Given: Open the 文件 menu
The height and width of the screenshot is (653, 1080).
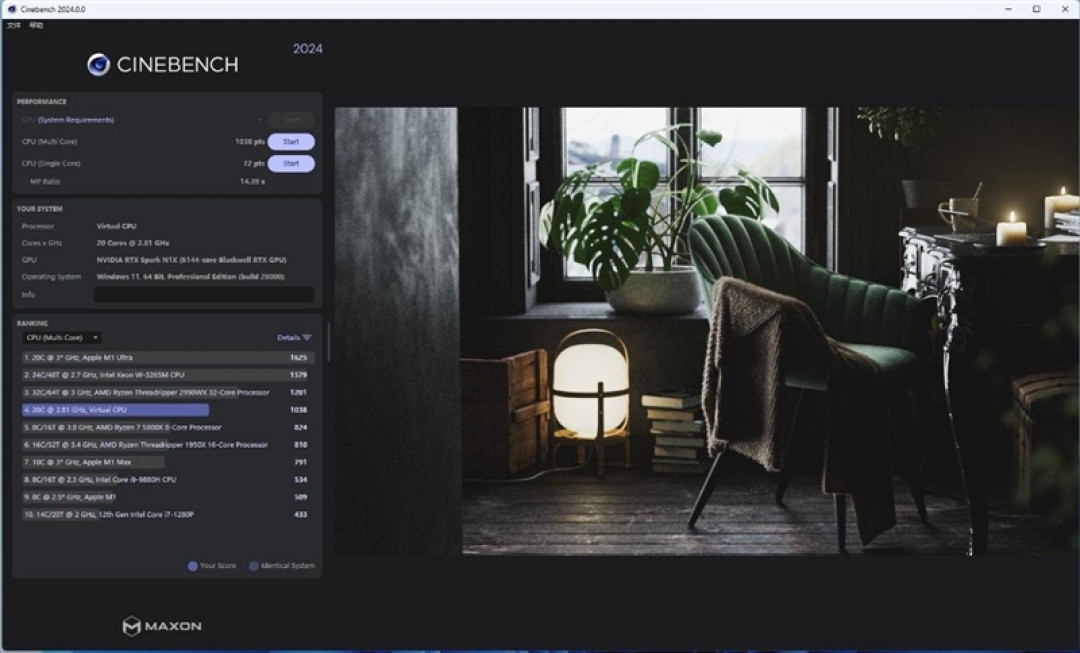Looking at the screenshot, I should pos(14,25).
